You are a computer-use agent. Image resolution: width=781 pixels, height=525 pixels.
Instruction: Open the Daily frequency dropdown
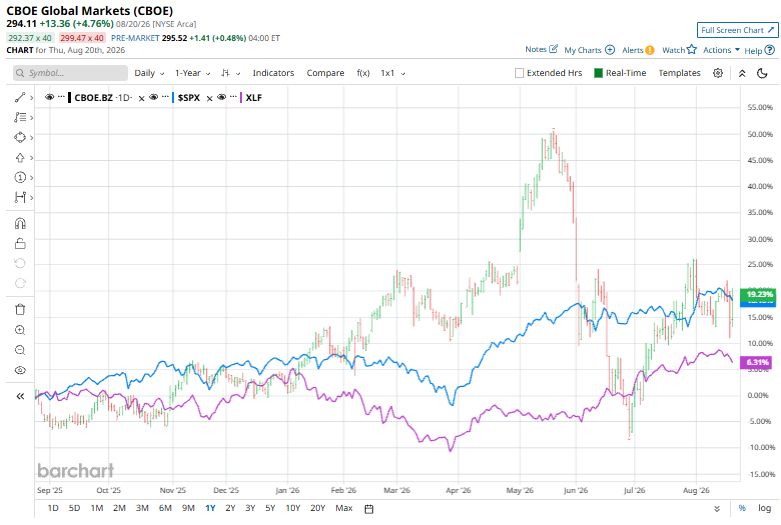(x=149, y=73)
